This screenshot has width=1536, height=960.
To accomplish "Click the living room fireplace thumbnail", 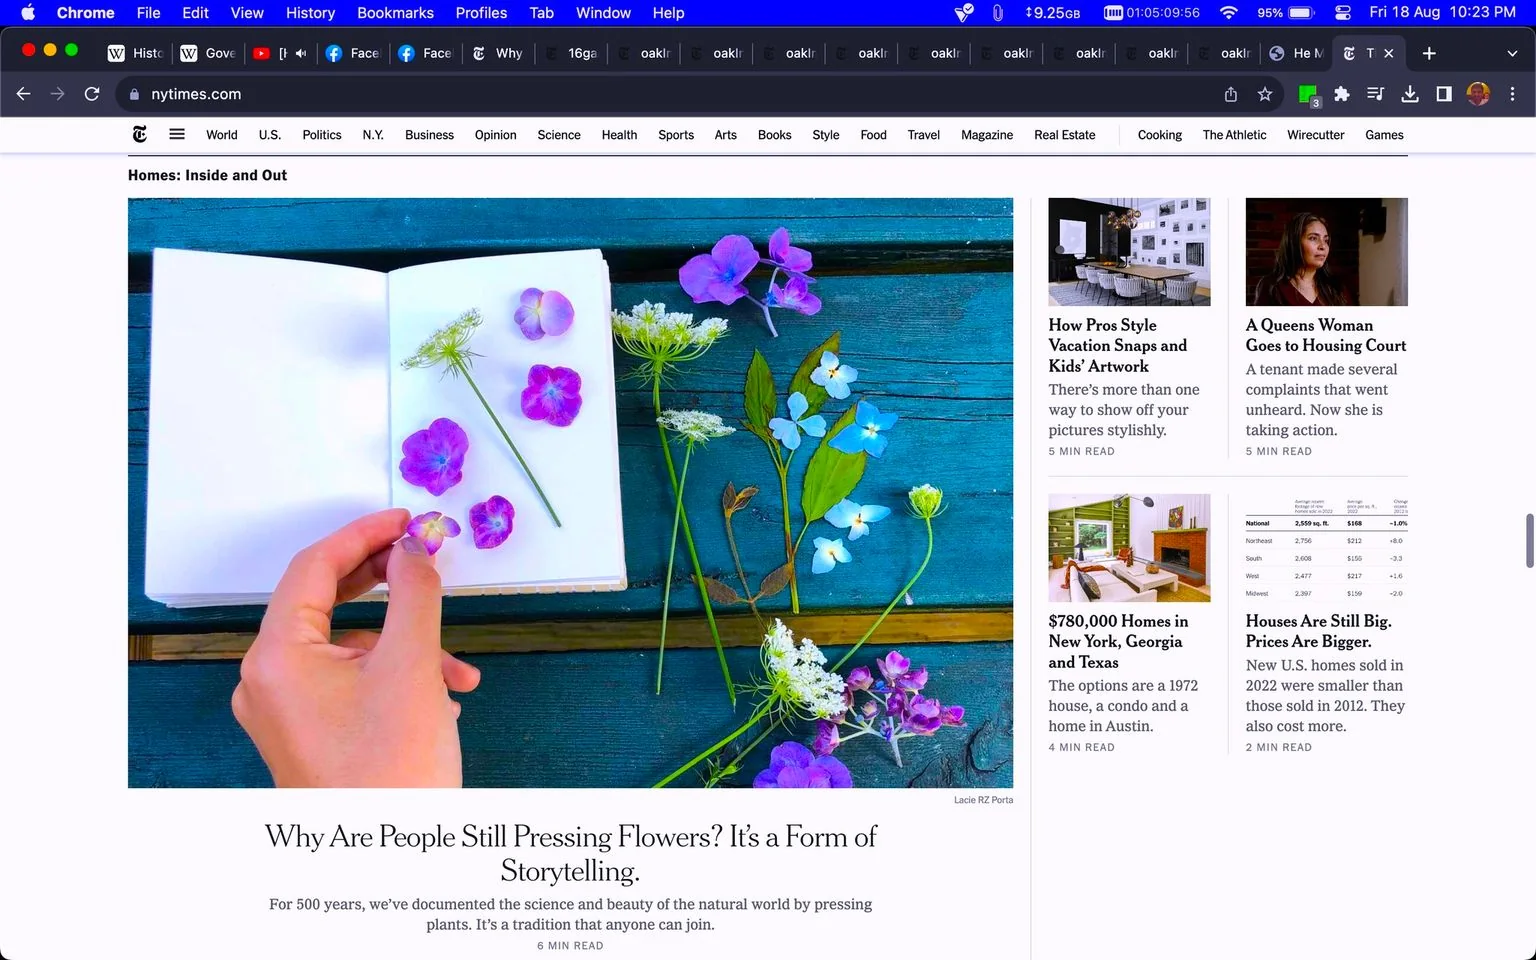I will pos(1129,548).
